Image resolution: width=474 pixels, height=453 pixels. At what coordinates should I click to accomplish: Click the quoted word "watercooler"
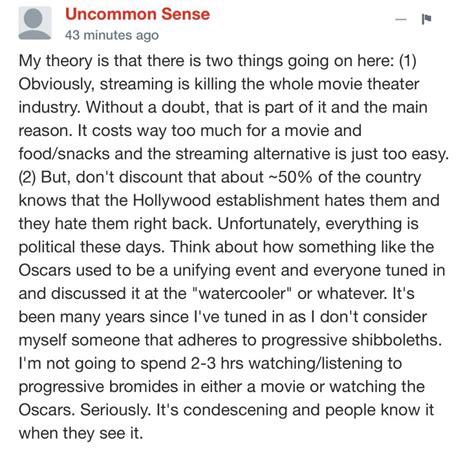(242, 293)
